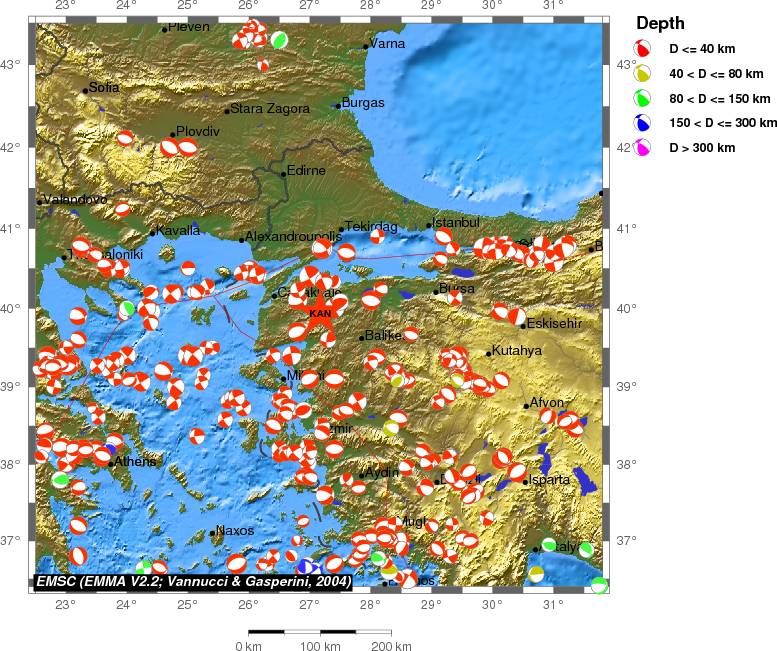Click the Depth legend title
777x651 pixels.
coord(661,23)
